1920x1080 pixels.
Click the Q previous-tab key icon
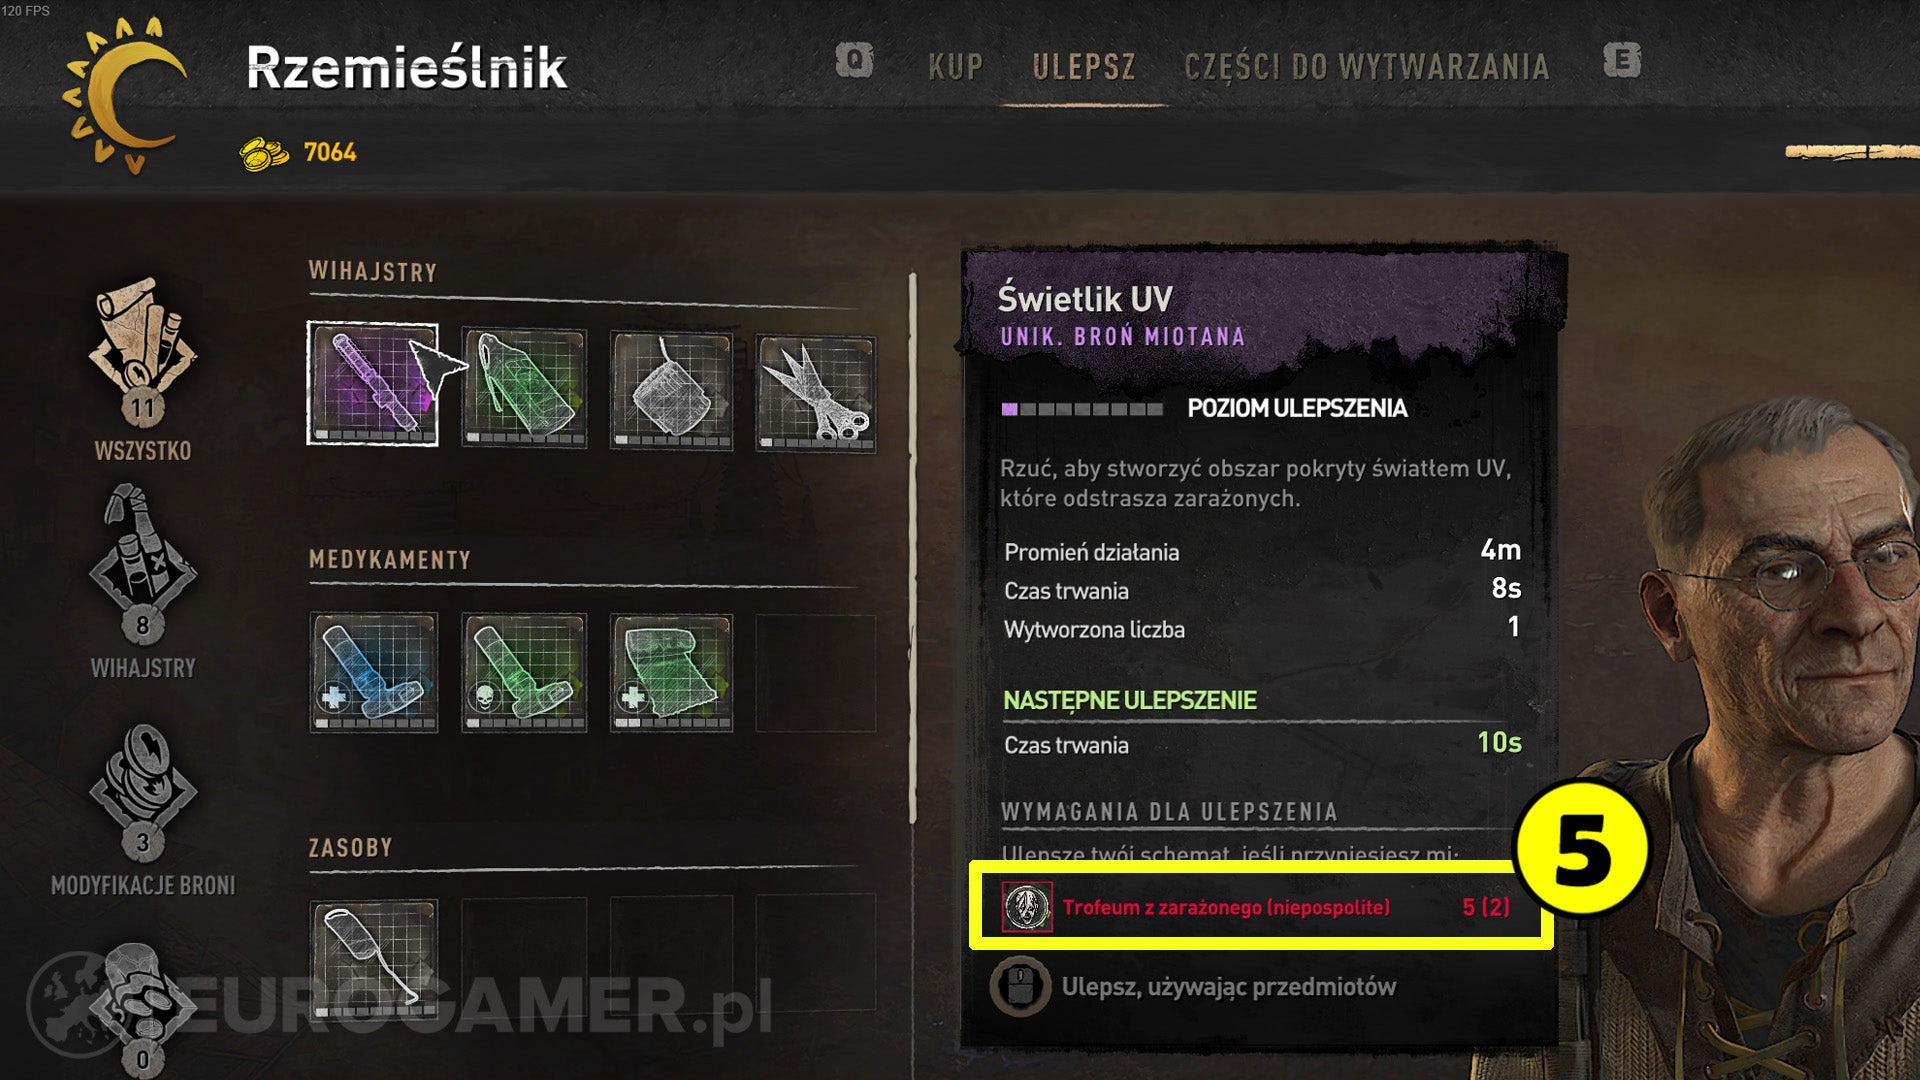854,61
